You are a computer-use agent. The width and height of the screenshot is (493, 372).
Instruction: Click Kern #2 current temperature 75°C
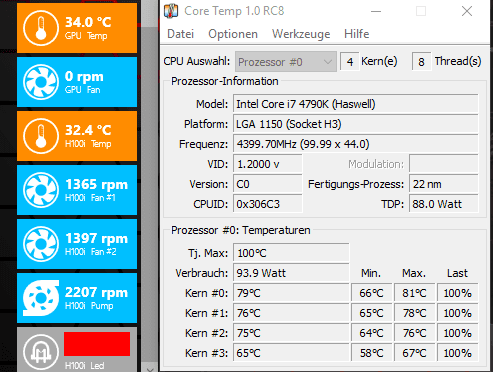click(x=291, y=333)
